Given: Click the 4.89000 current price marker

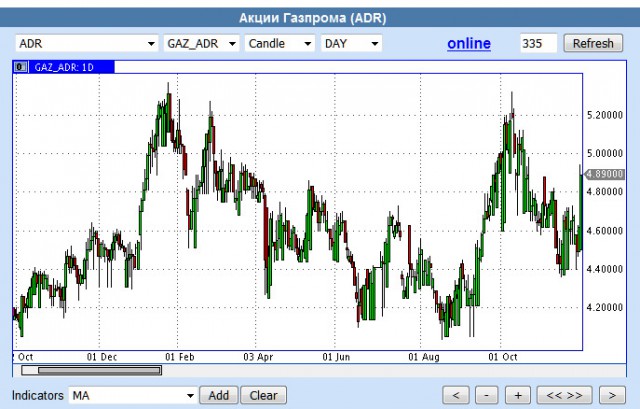Looking at the screenshot, I should click(605, 174).
